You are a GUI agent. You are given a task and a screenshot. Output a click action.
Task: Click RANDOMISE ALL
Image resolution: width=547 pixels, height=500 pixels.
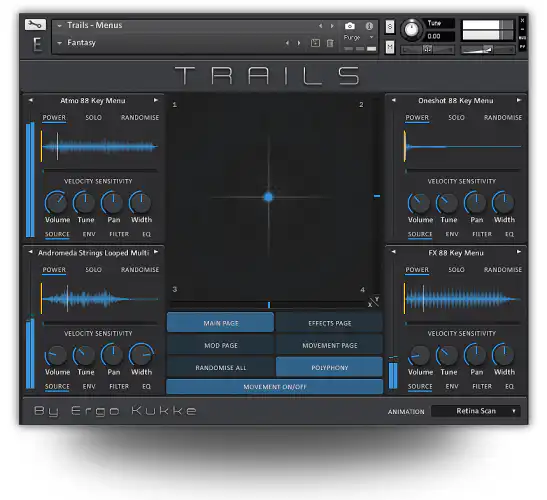pos(220,367)
